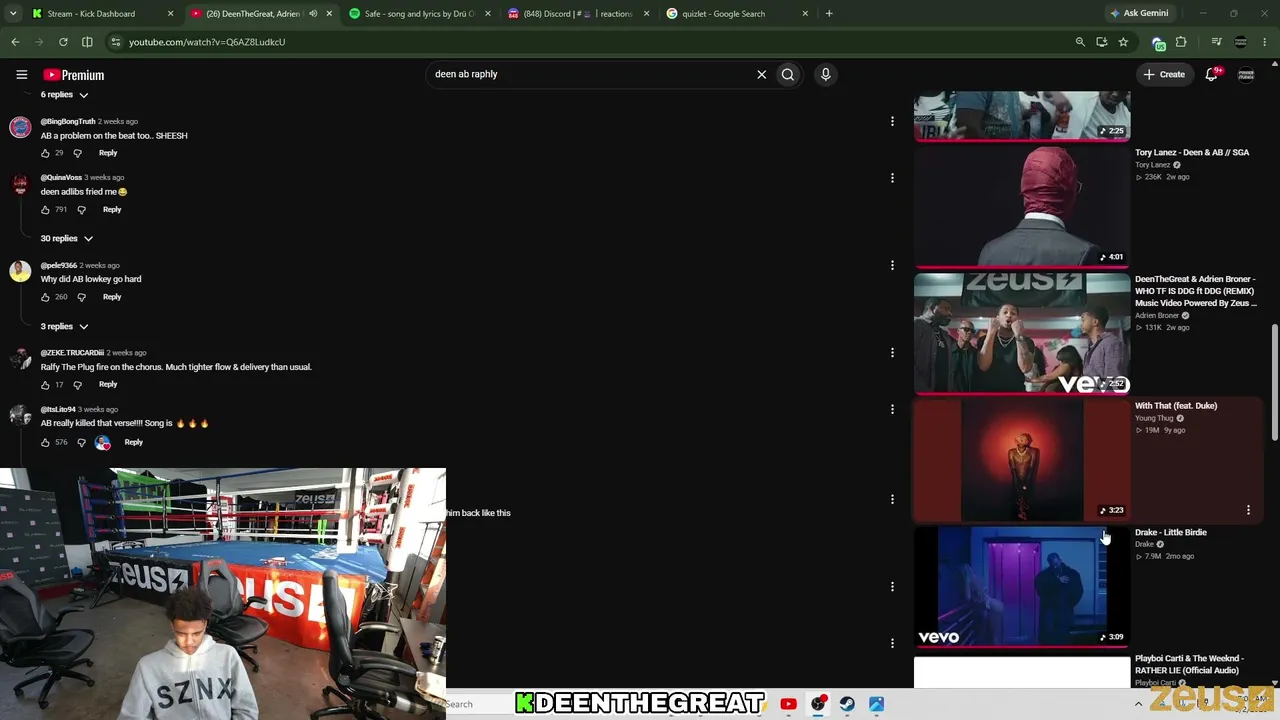Screen dimensions: 1280x720
Task: Expand the 30 replies thread
Action: coord(67,238)
